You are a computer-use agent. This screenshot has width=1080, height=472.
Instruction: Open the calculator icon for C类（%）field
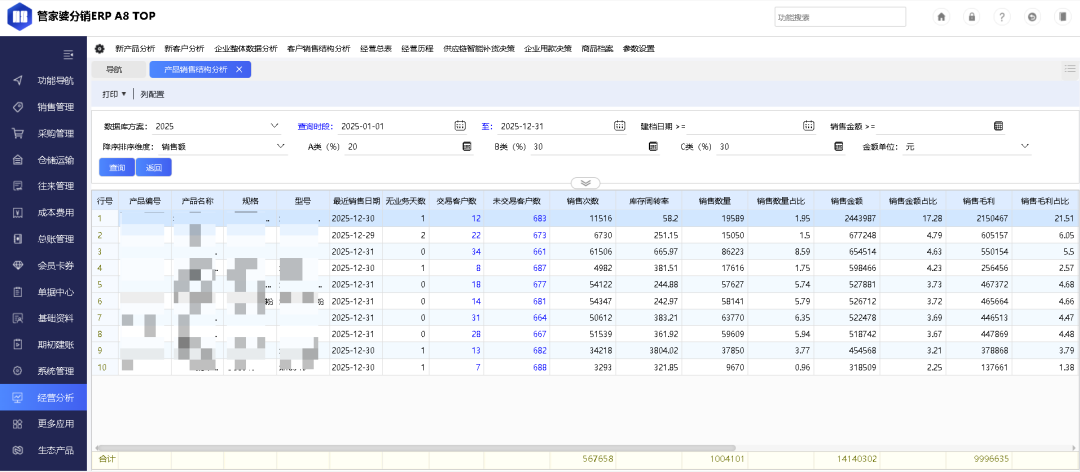[x=838, y=146]
